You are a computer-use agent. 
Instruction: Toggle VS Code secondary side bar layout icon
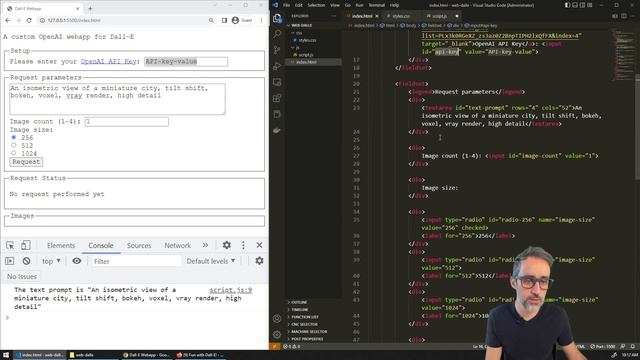582,5
